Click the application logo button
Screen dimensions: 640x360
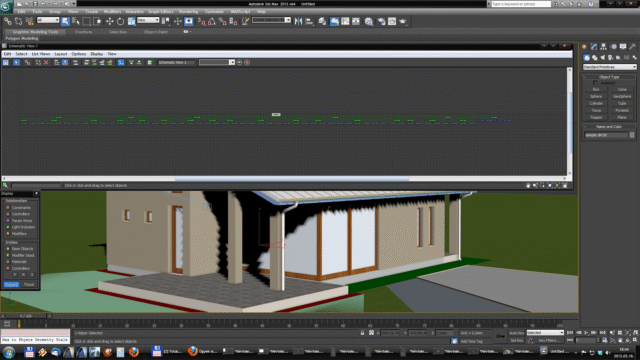click(7, 7)
